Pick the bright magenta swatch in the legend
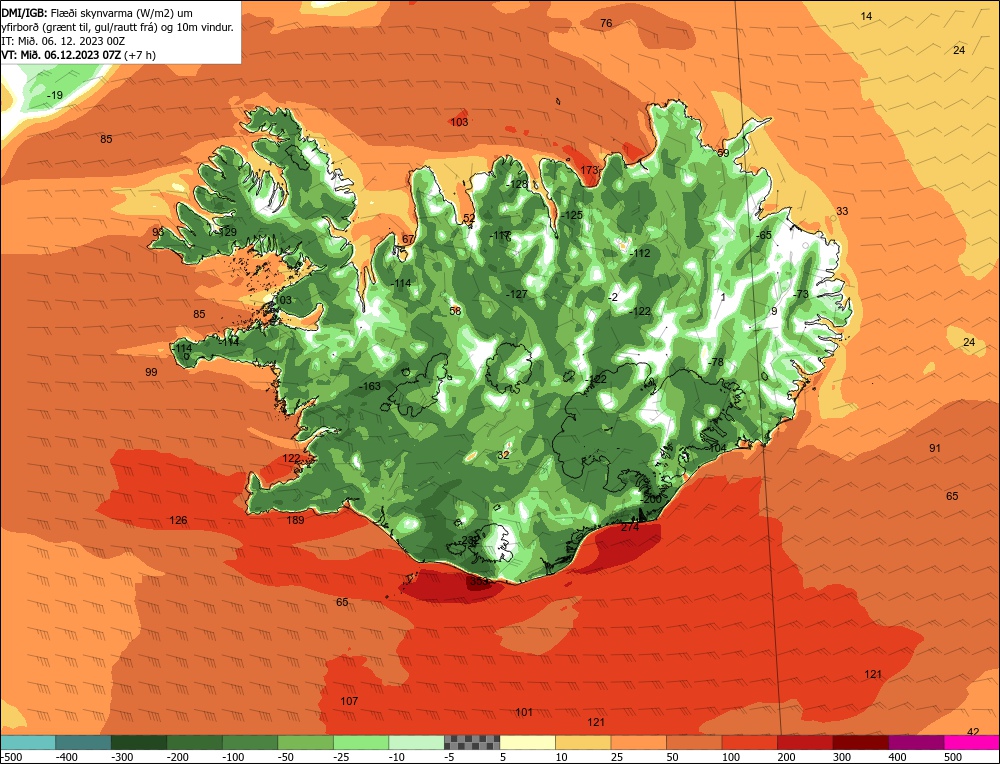Image resolution: width=1000 pixels, height=764 pixels. click(x=972, y=742)
